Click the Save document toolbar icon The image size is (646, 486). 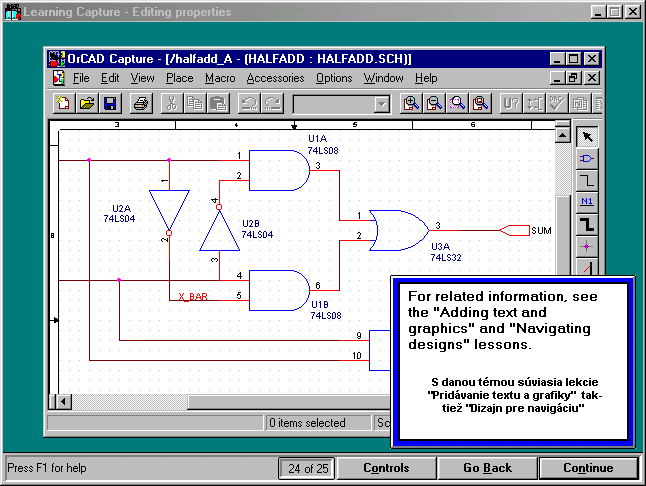tap(110, 103)
